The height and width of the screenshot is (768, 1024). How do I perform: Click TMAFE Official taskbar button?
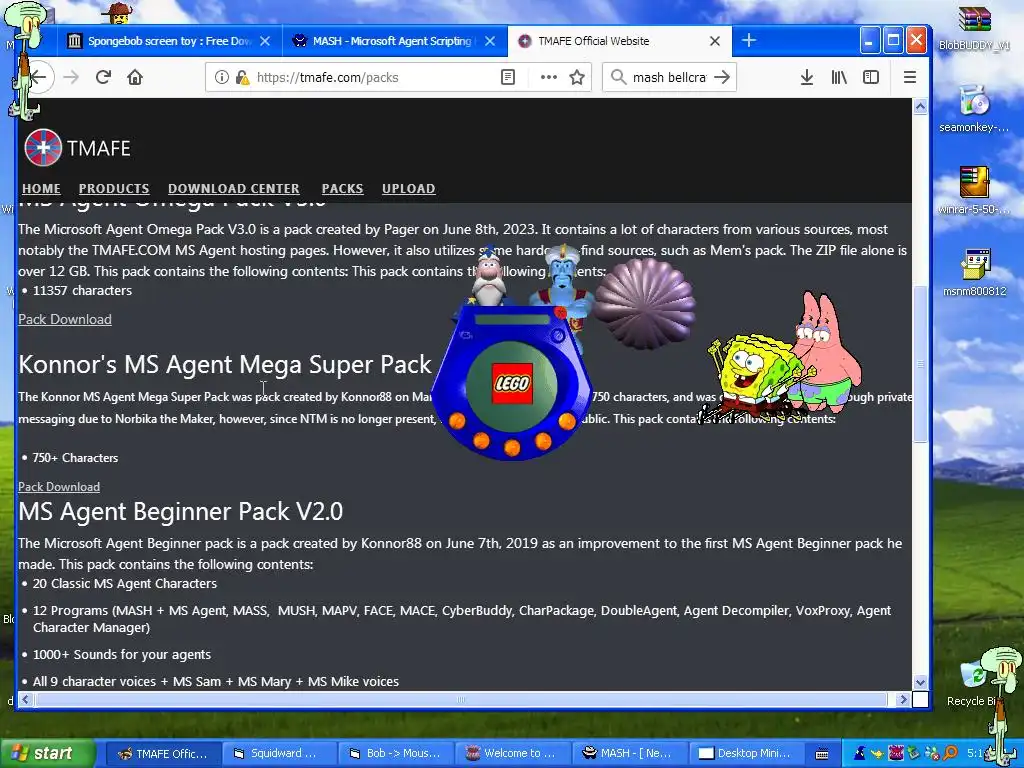coord(163,753)
